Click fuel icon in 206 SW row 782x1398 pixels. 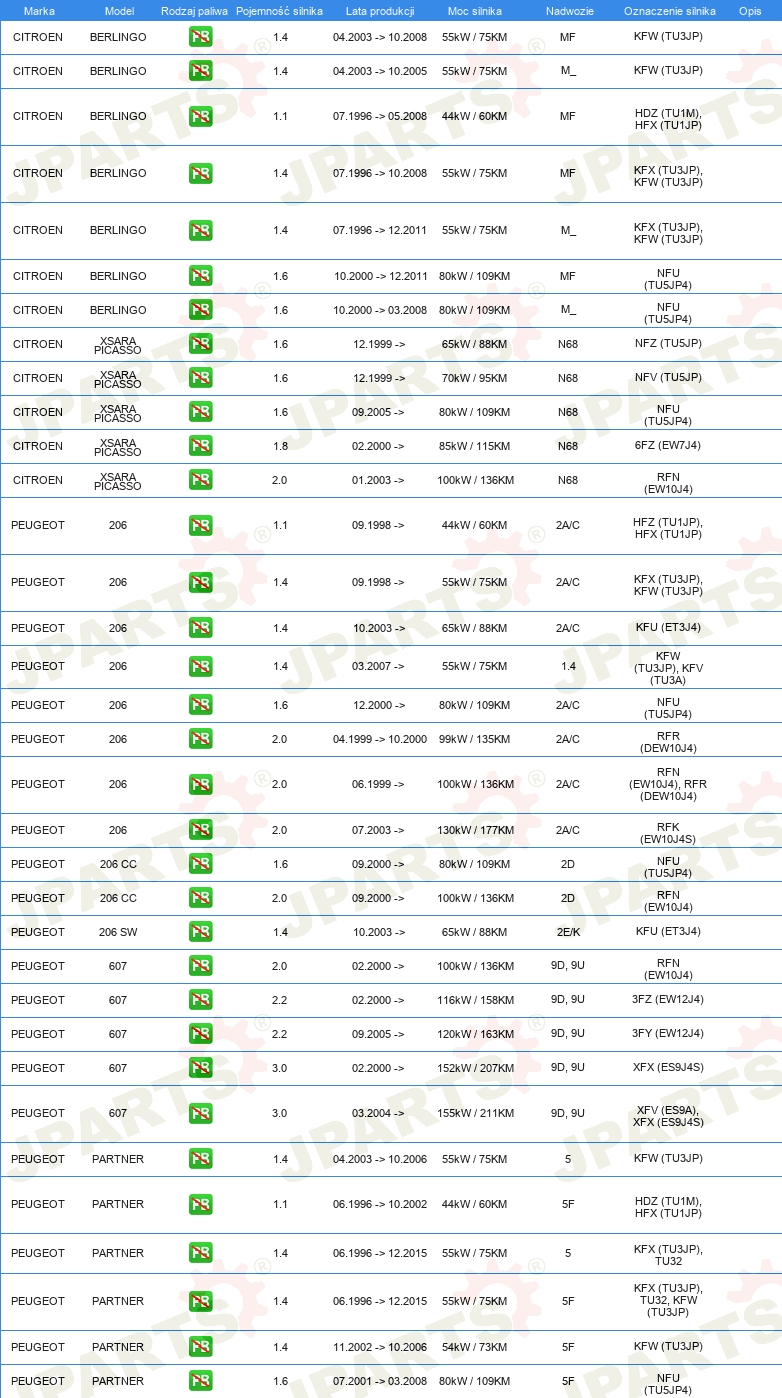(200, 932)
